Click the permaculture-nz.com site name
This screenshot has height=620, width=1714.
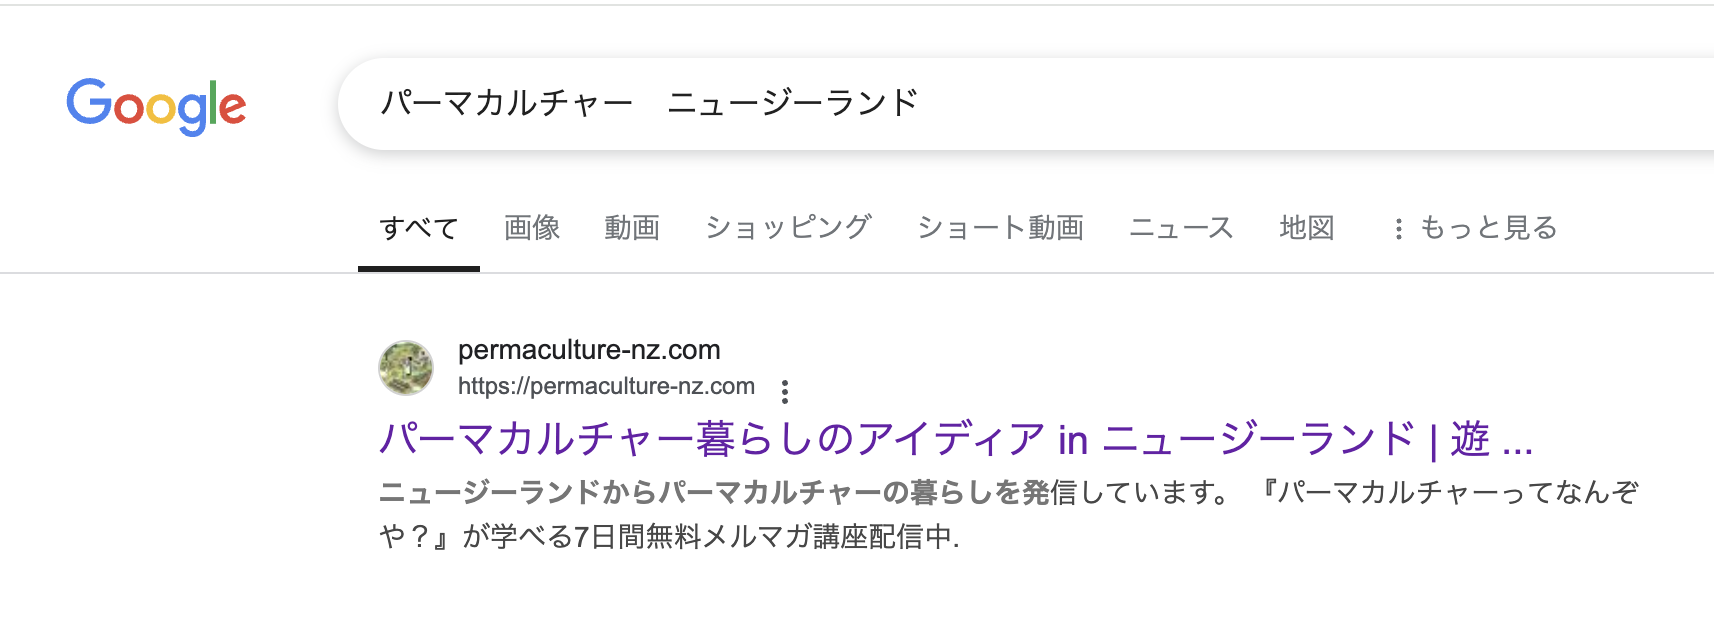tap(589, 350)
